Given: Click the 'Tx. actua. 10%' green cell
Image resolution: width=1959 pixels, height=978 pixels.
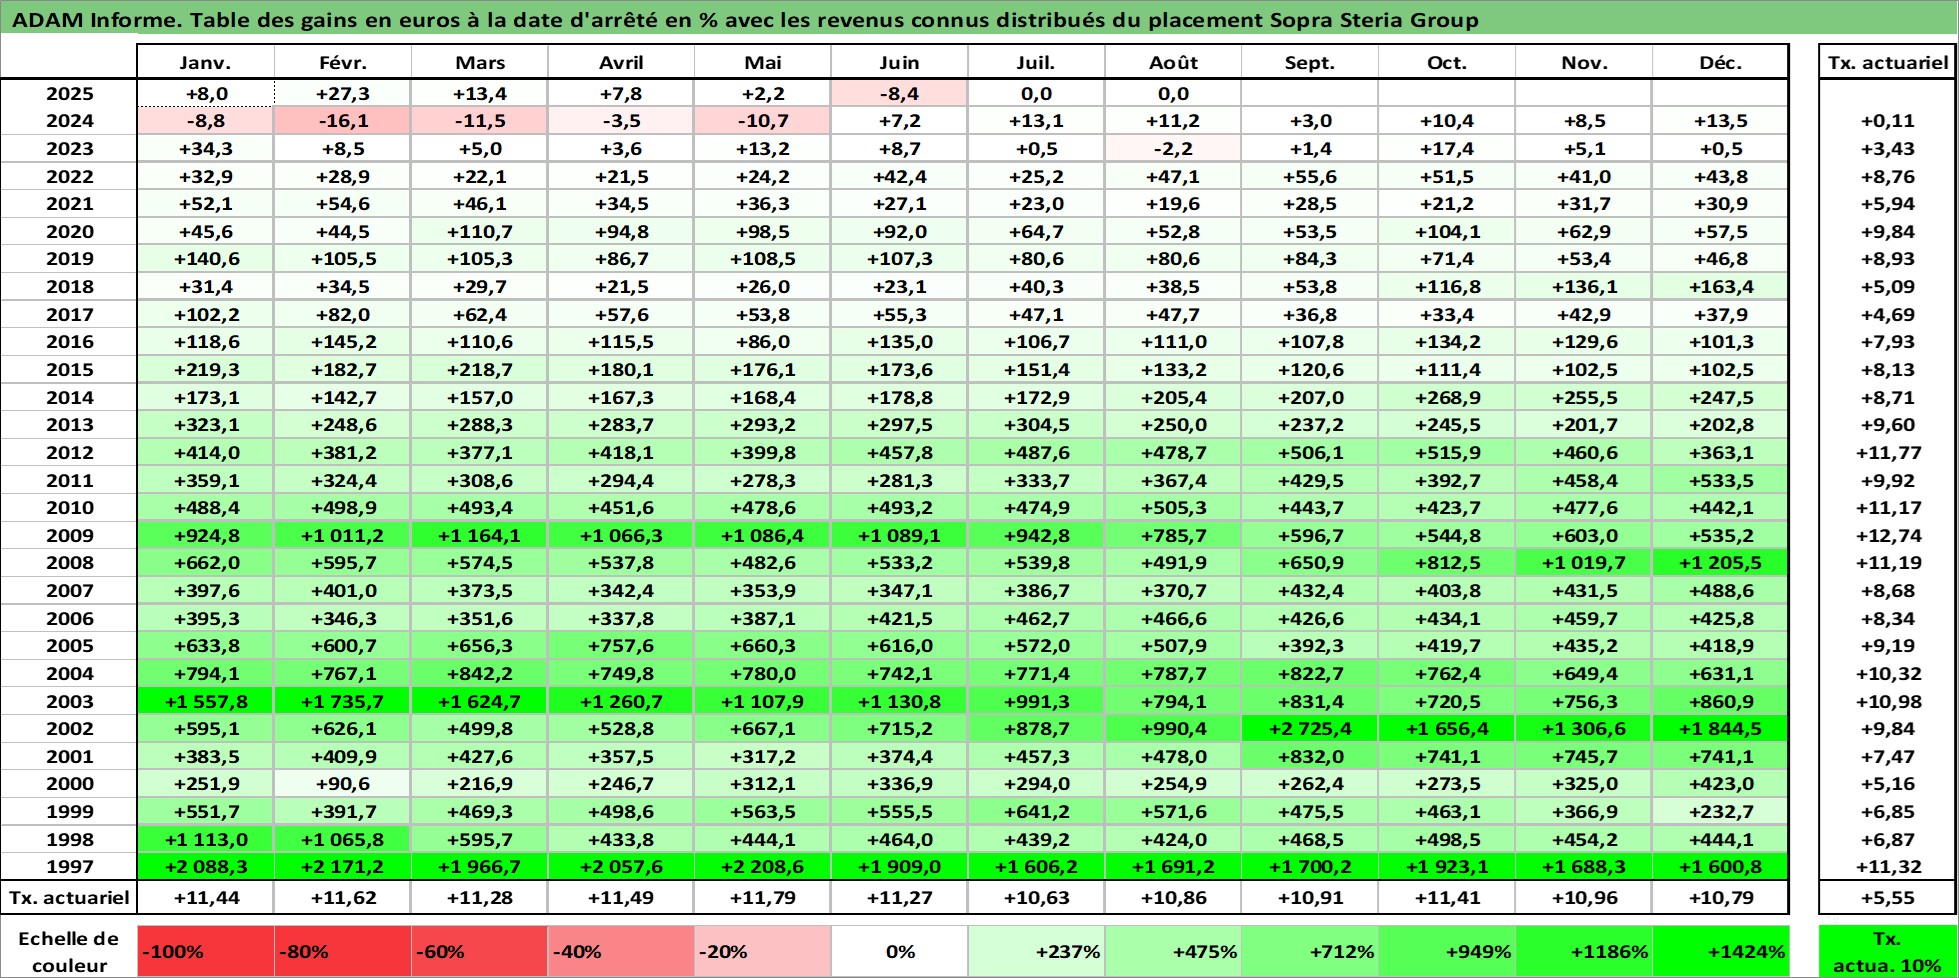Looking at the screenshot, I should pyautogui.click(x=1887, y=951).
